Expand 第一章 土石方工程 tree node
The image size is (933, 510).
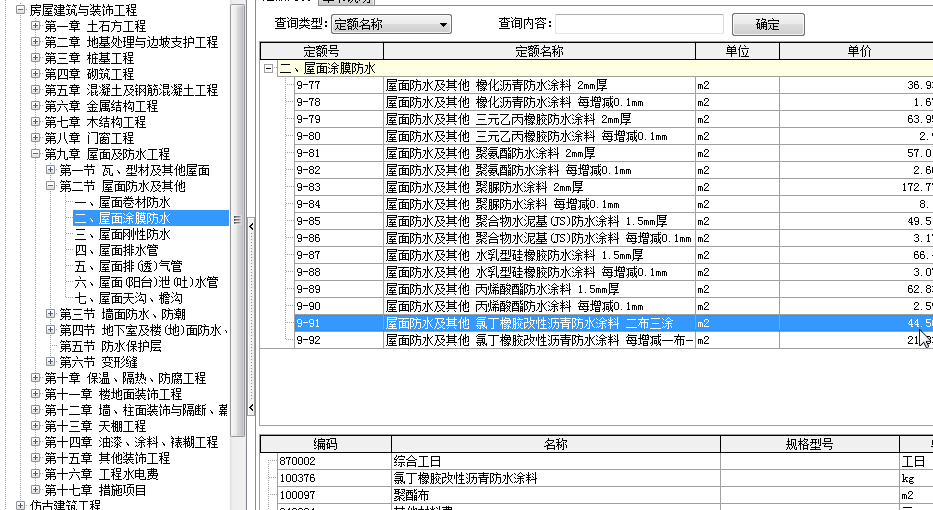click(x=35, y=26)
